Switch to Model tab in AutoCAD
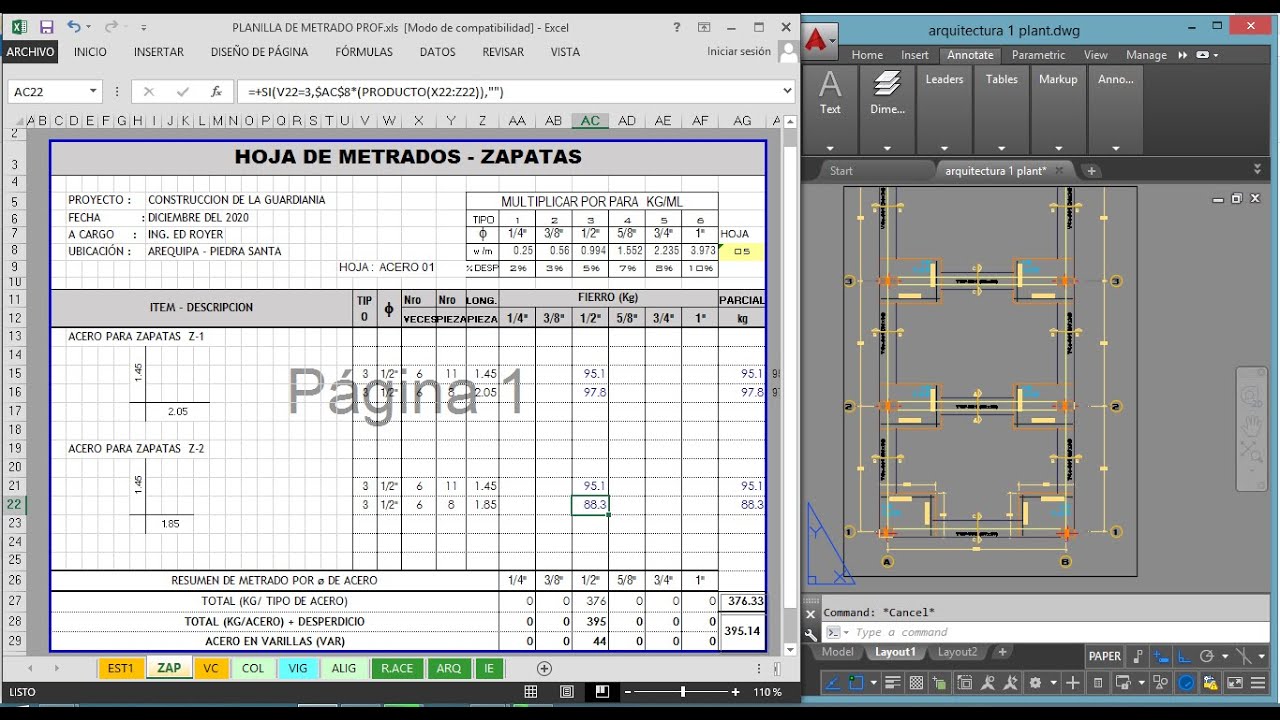 (838, 652)
